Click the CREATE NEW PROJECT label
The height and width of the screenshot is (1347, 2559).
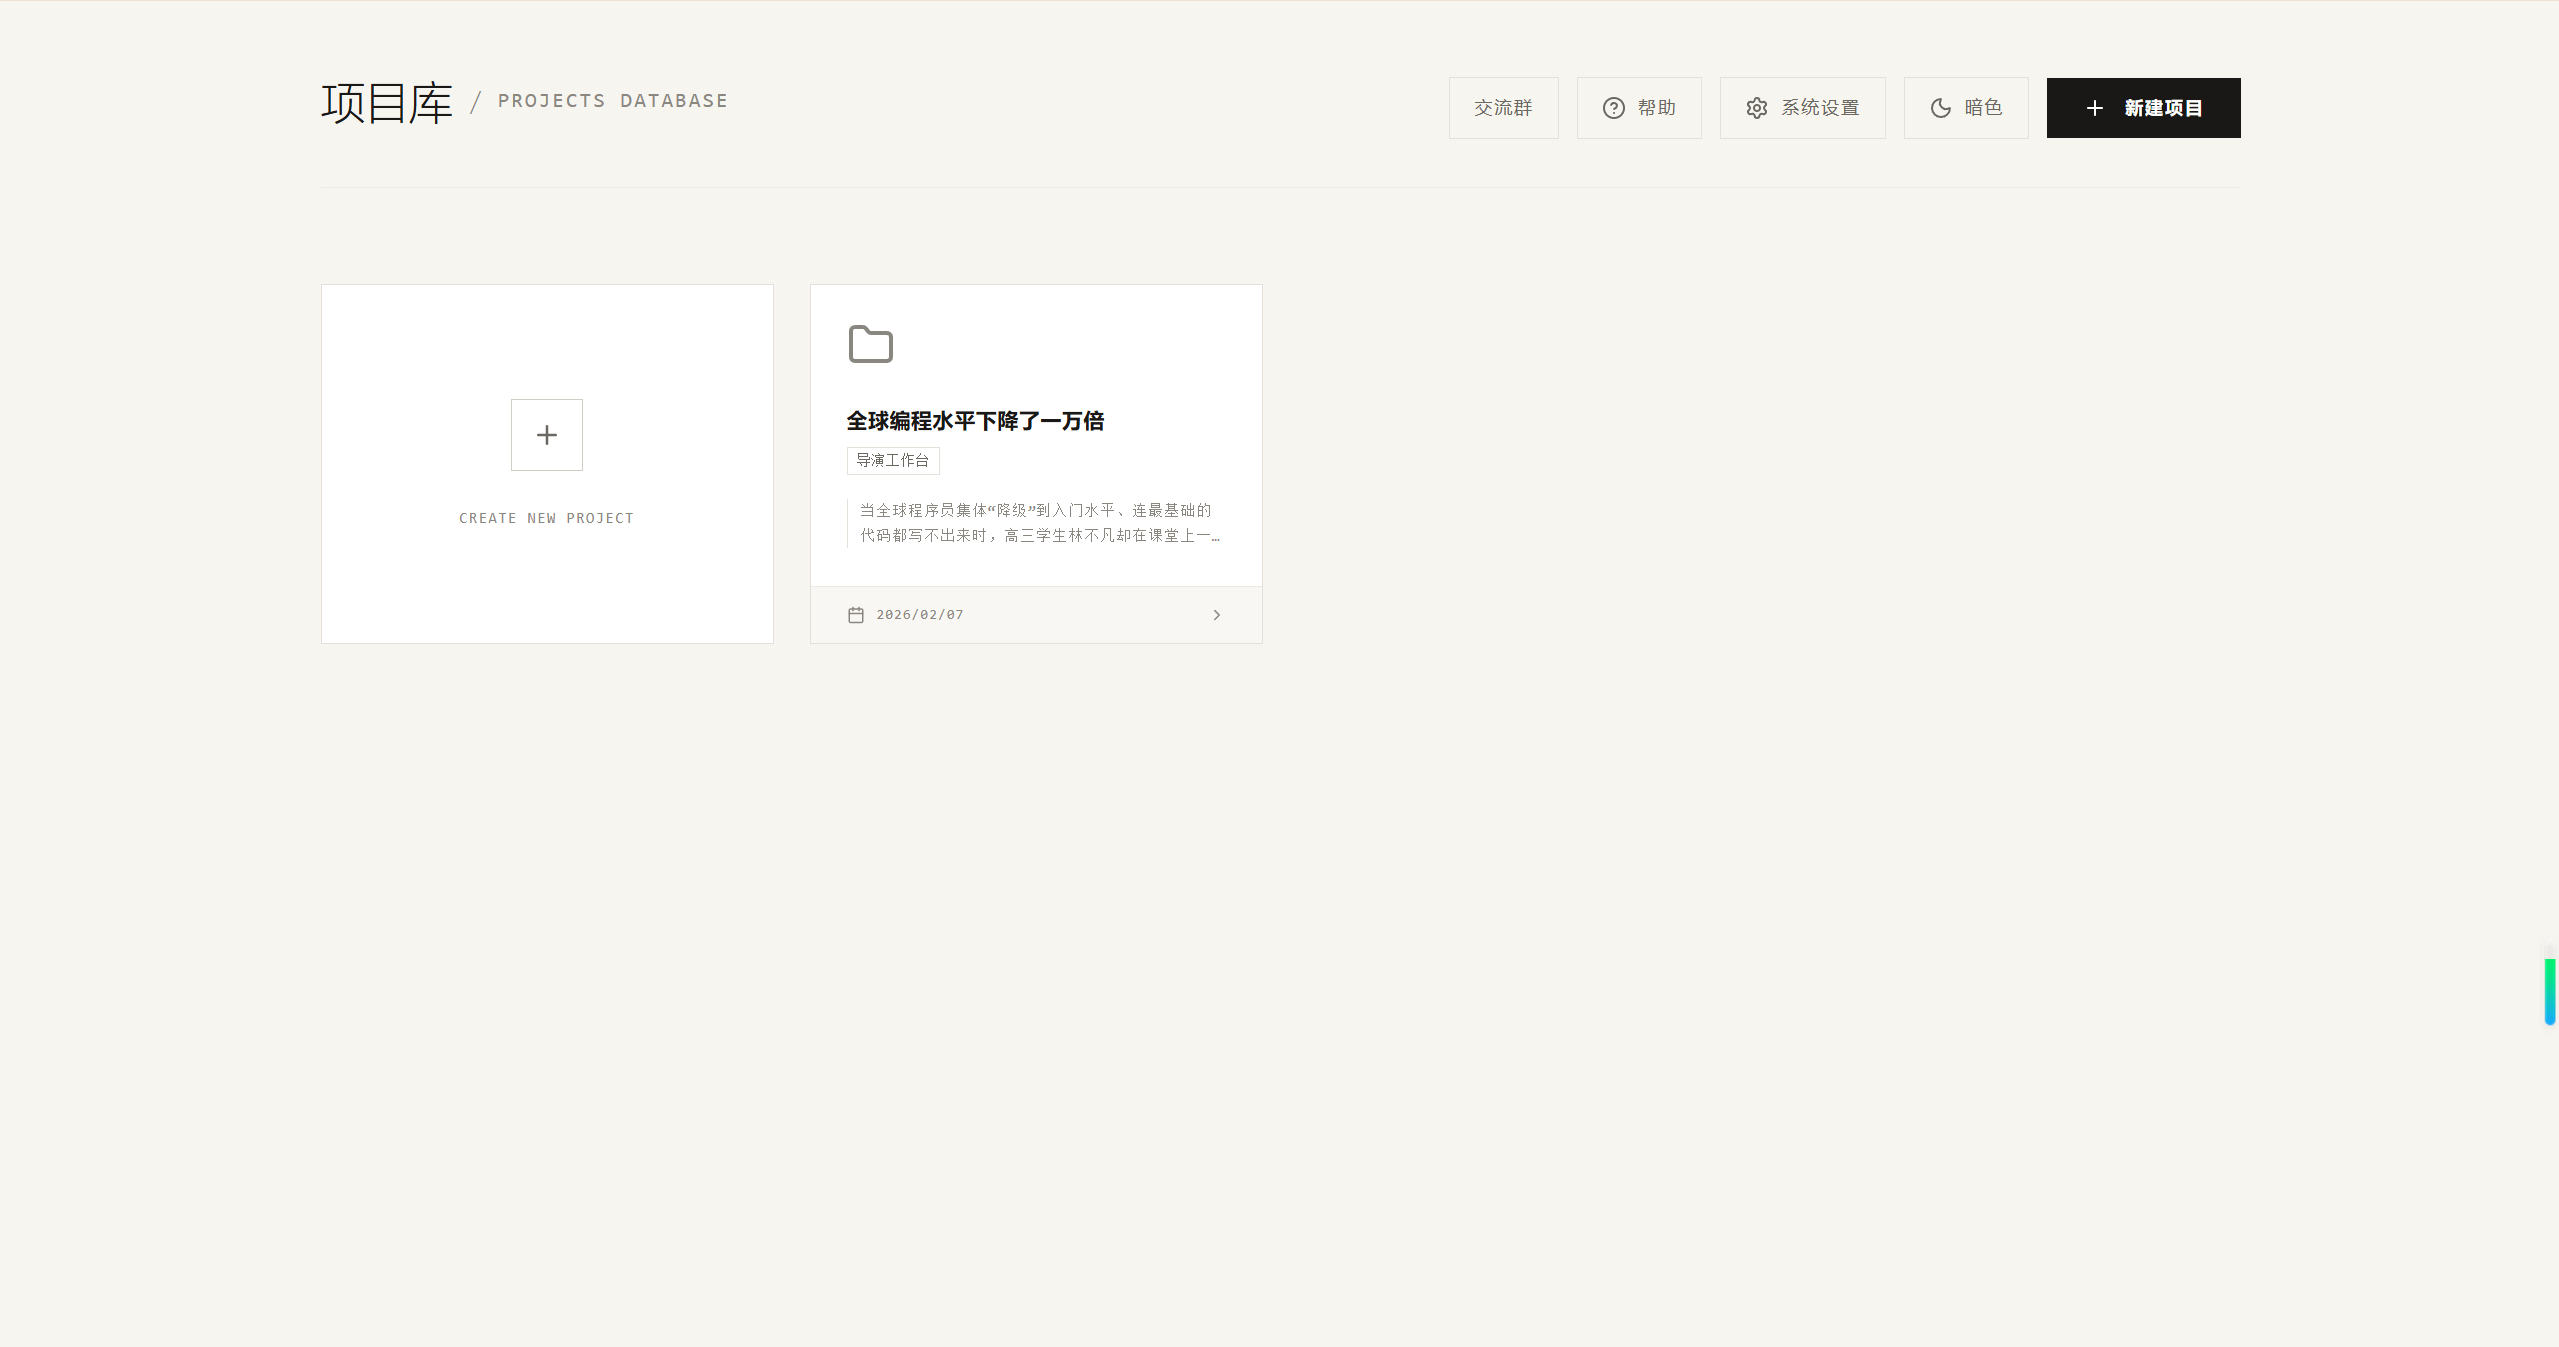click(x=546, y=518)
